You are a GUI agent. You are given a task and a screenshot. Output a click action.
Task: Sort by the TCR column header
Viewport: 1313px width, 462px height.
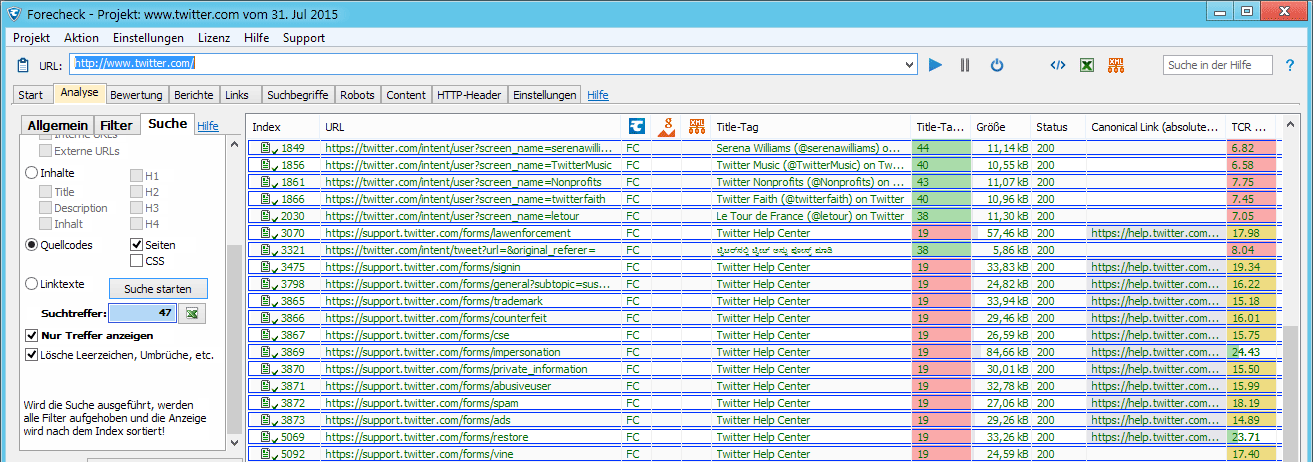[1253, 127]
